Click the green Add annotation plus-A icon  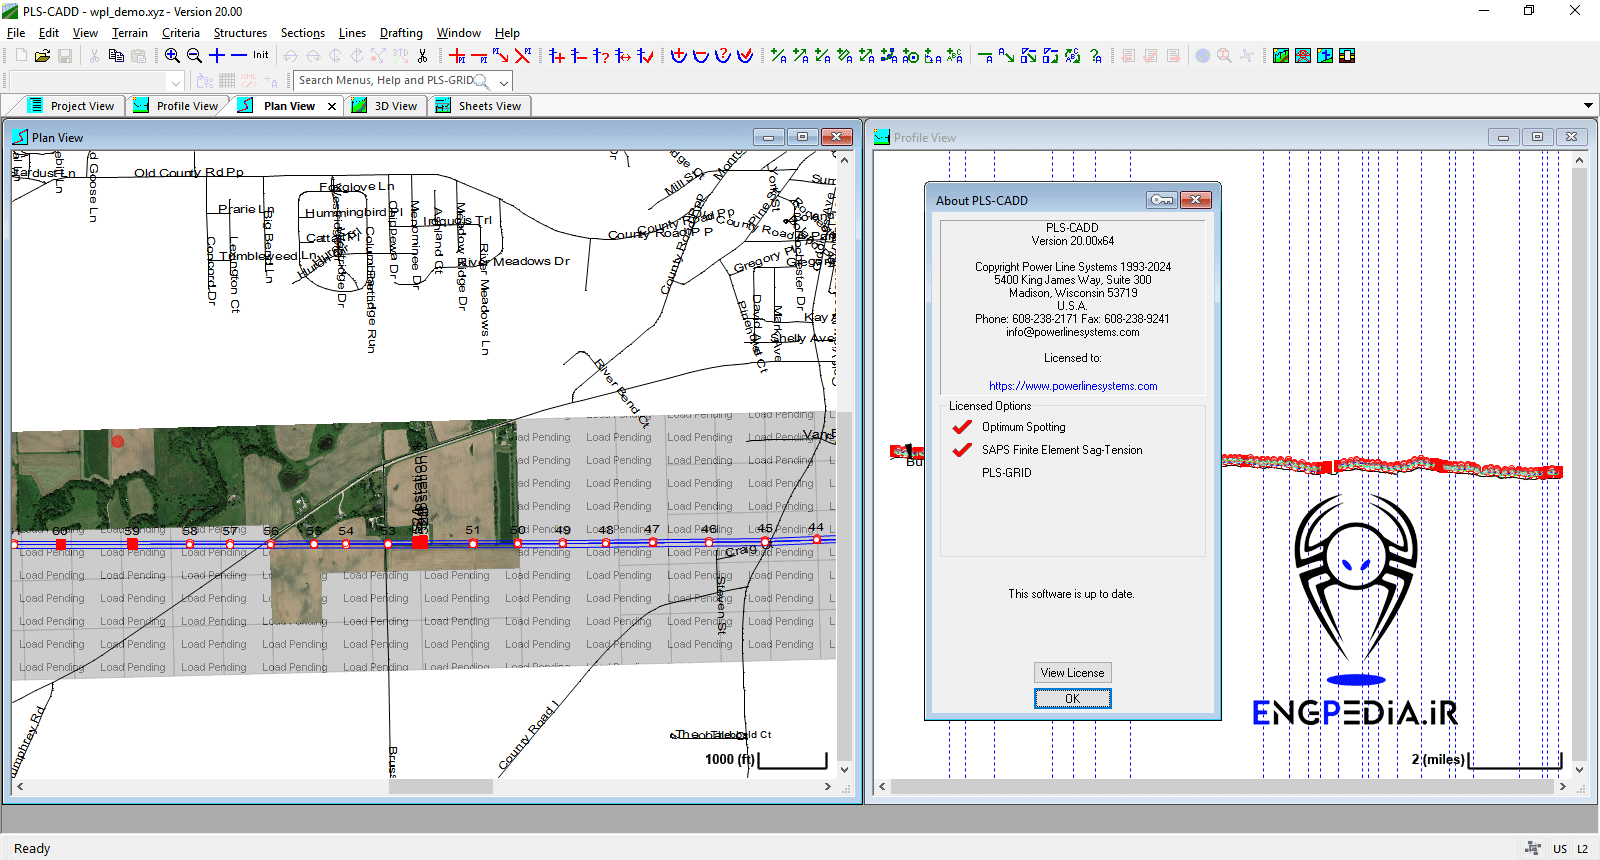[778, 56]
